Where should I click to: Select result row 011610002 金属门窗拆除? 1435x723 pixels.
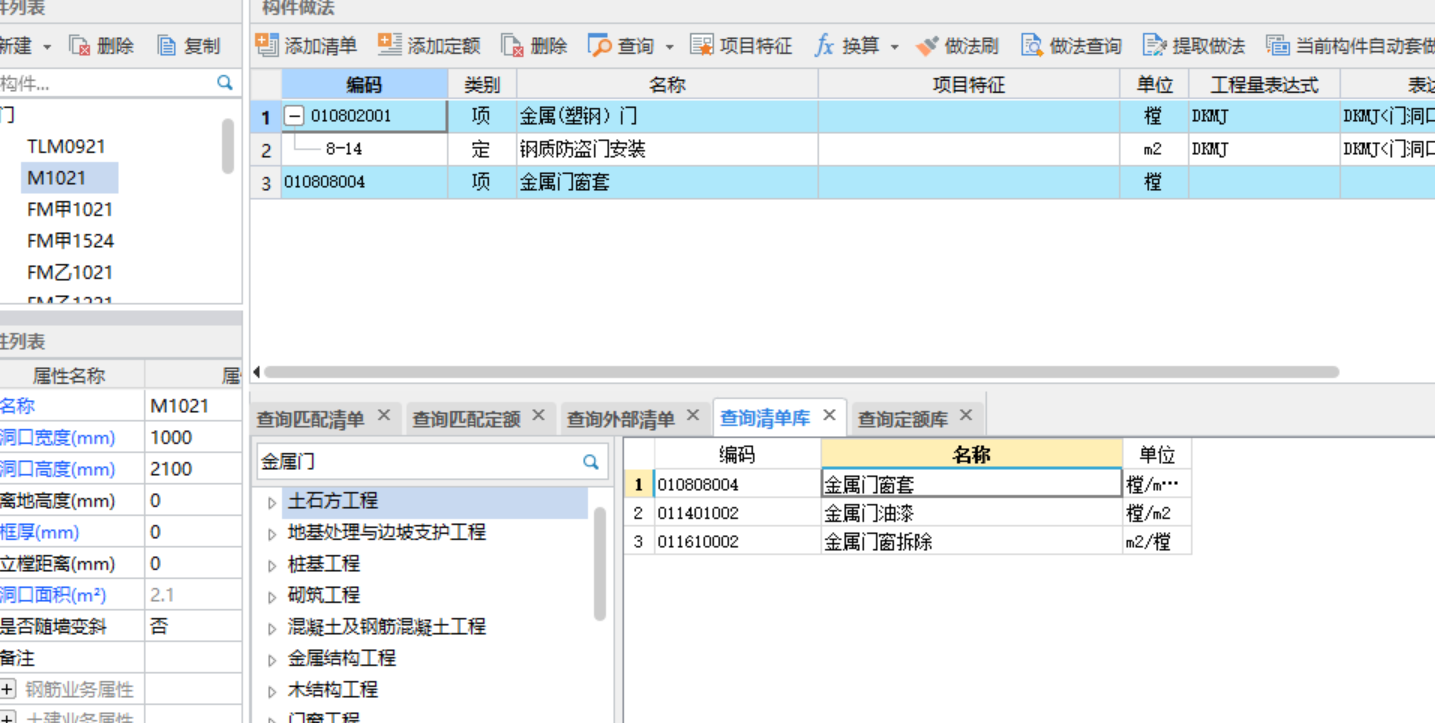click(907, 542)
